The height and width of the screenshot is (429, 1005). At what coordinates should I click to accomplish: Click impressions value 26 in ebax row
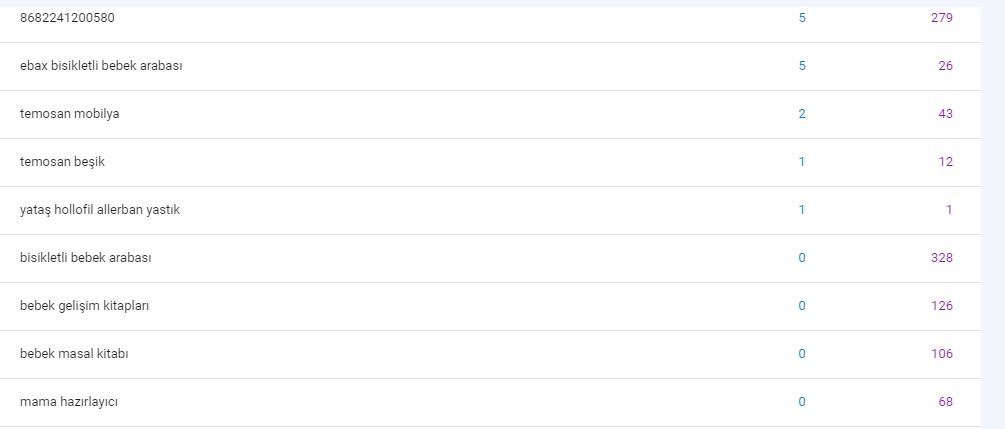tap(945, 66)
